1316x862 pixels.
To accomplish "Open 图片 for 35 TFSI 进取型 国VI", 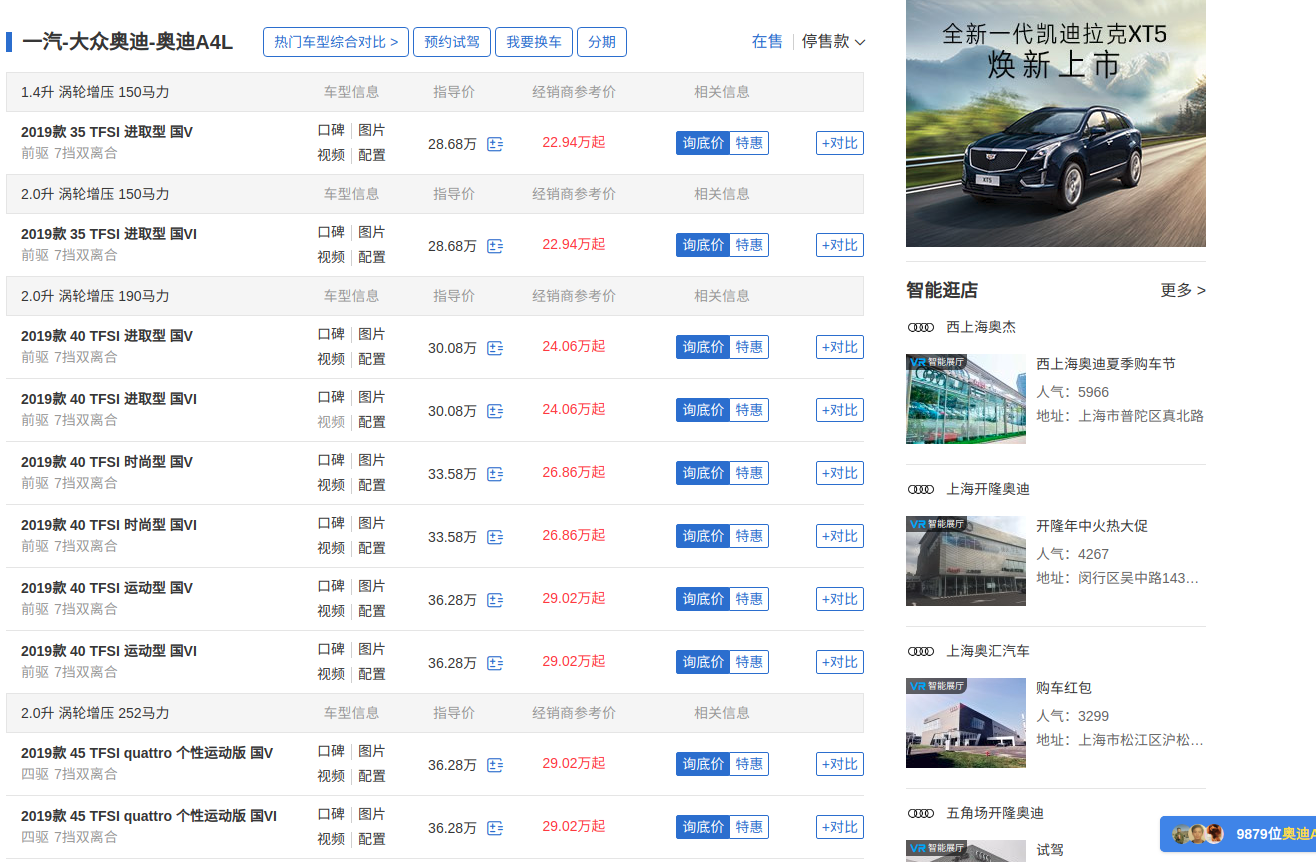I will [372, 233].
